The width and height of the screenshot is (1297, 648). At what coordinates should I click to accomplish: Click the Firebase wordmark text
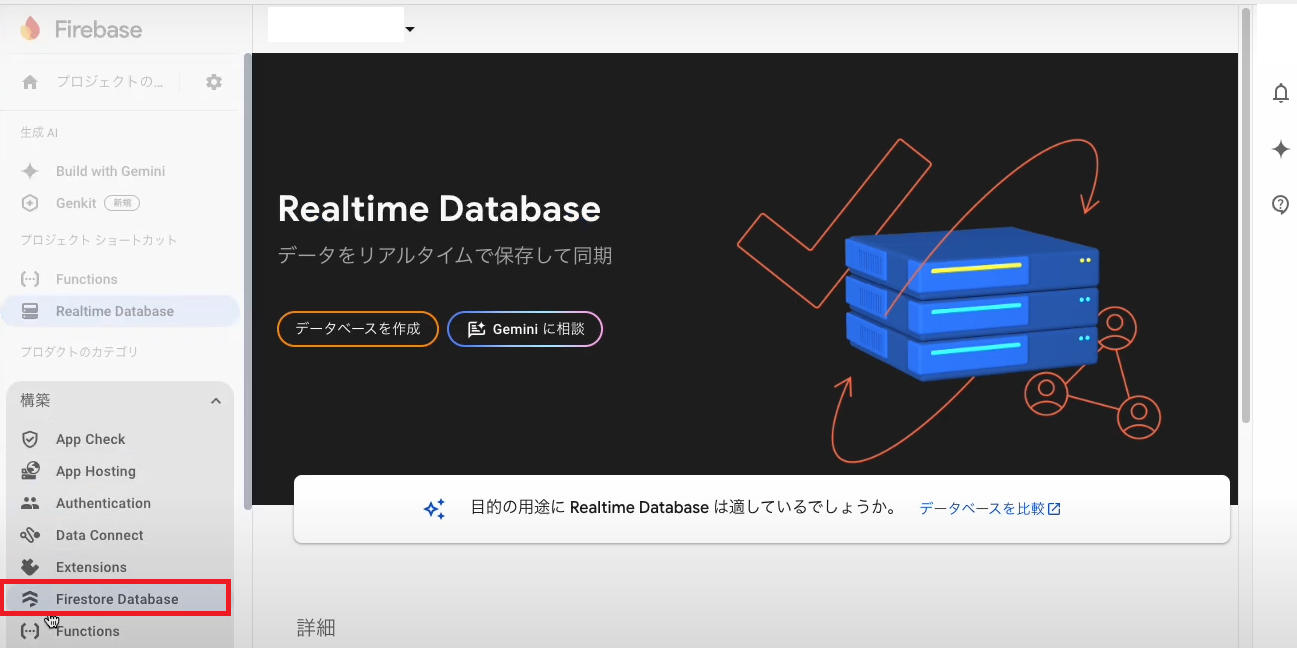98,30
